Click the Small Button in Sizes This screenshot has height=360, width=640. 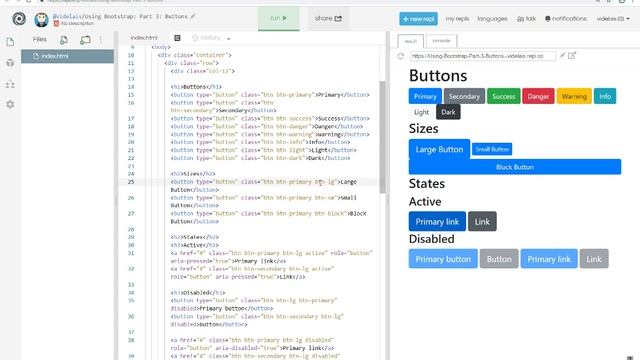tap(492, 149)
